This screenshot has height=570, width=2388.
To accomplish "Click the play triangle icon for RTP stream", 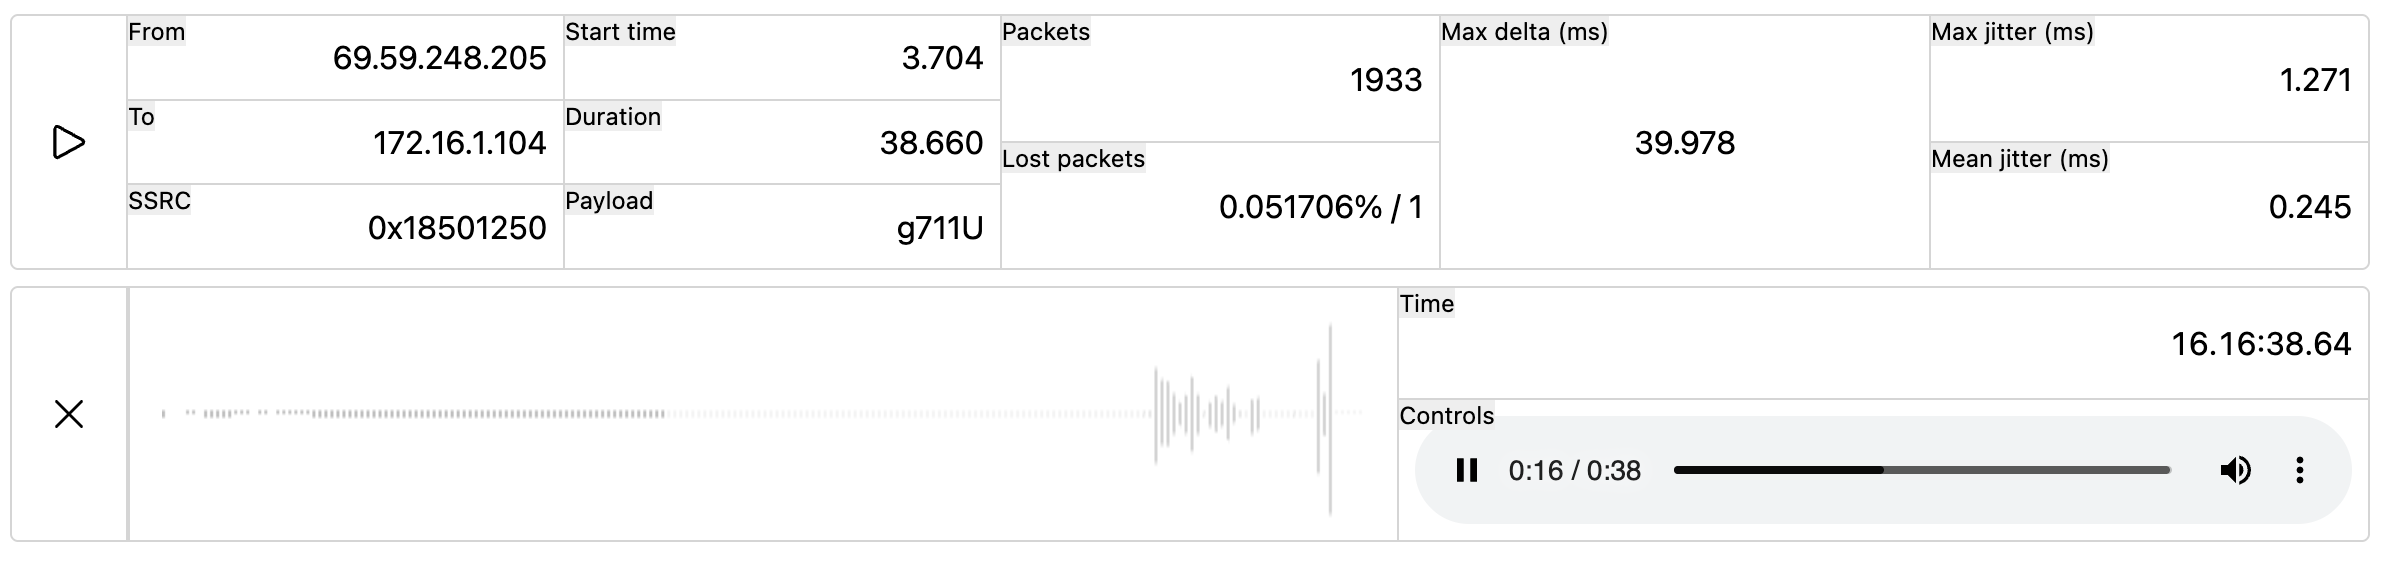I will click(68, 142).
